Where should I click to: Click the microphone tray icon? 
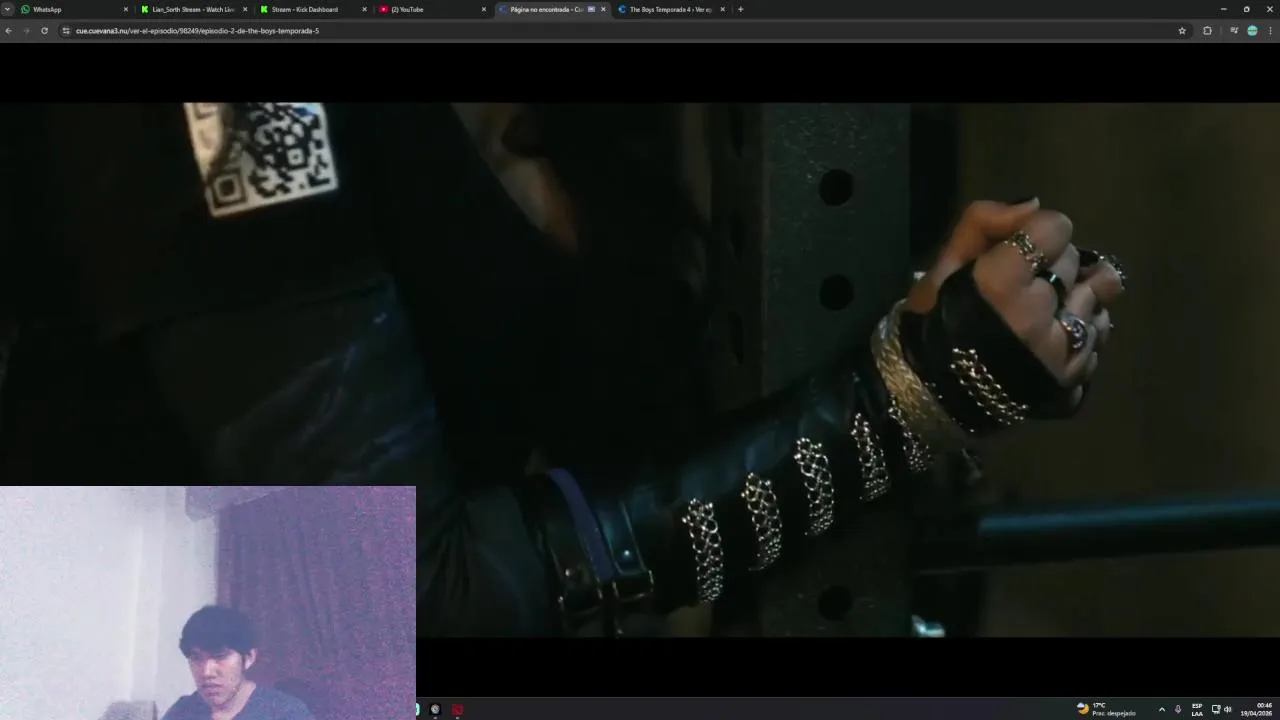[1178, 709]
